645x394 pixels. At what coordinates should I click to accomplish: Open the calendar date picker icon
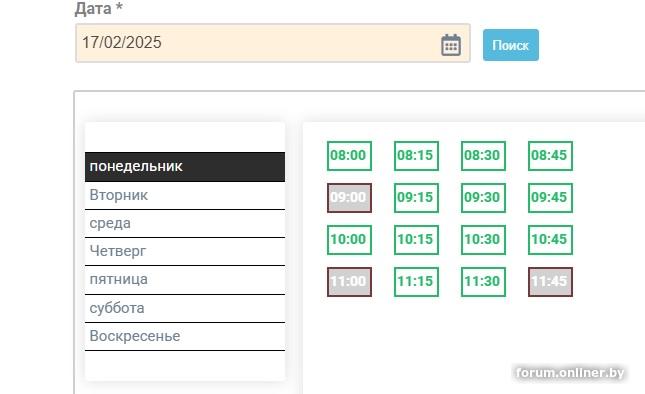[451, 44]
